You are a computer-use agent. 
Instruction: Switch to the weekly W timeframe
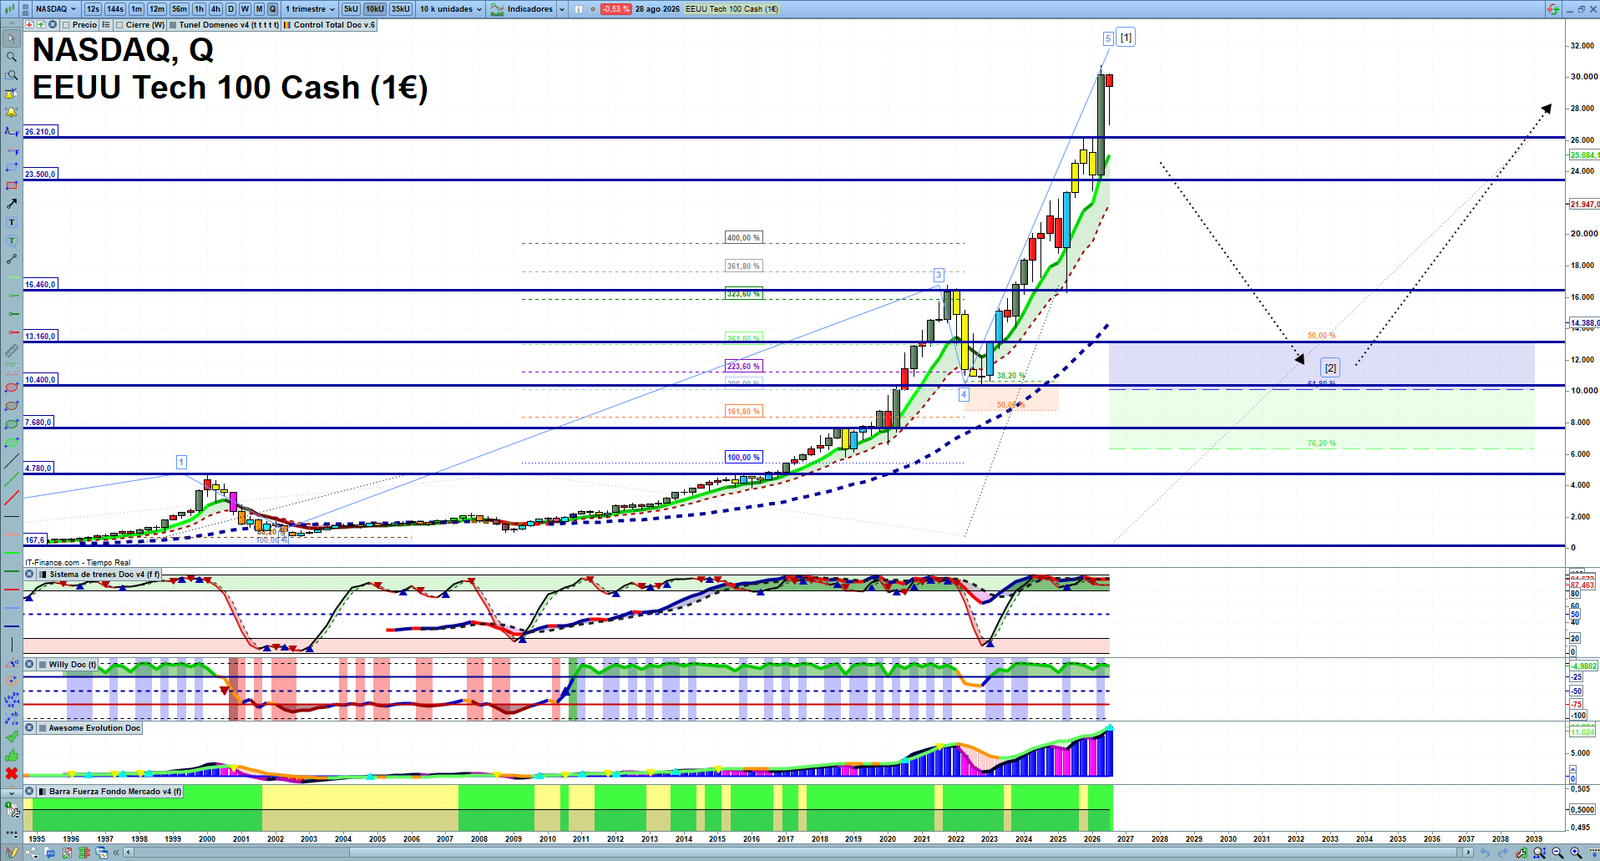(245, 9)
